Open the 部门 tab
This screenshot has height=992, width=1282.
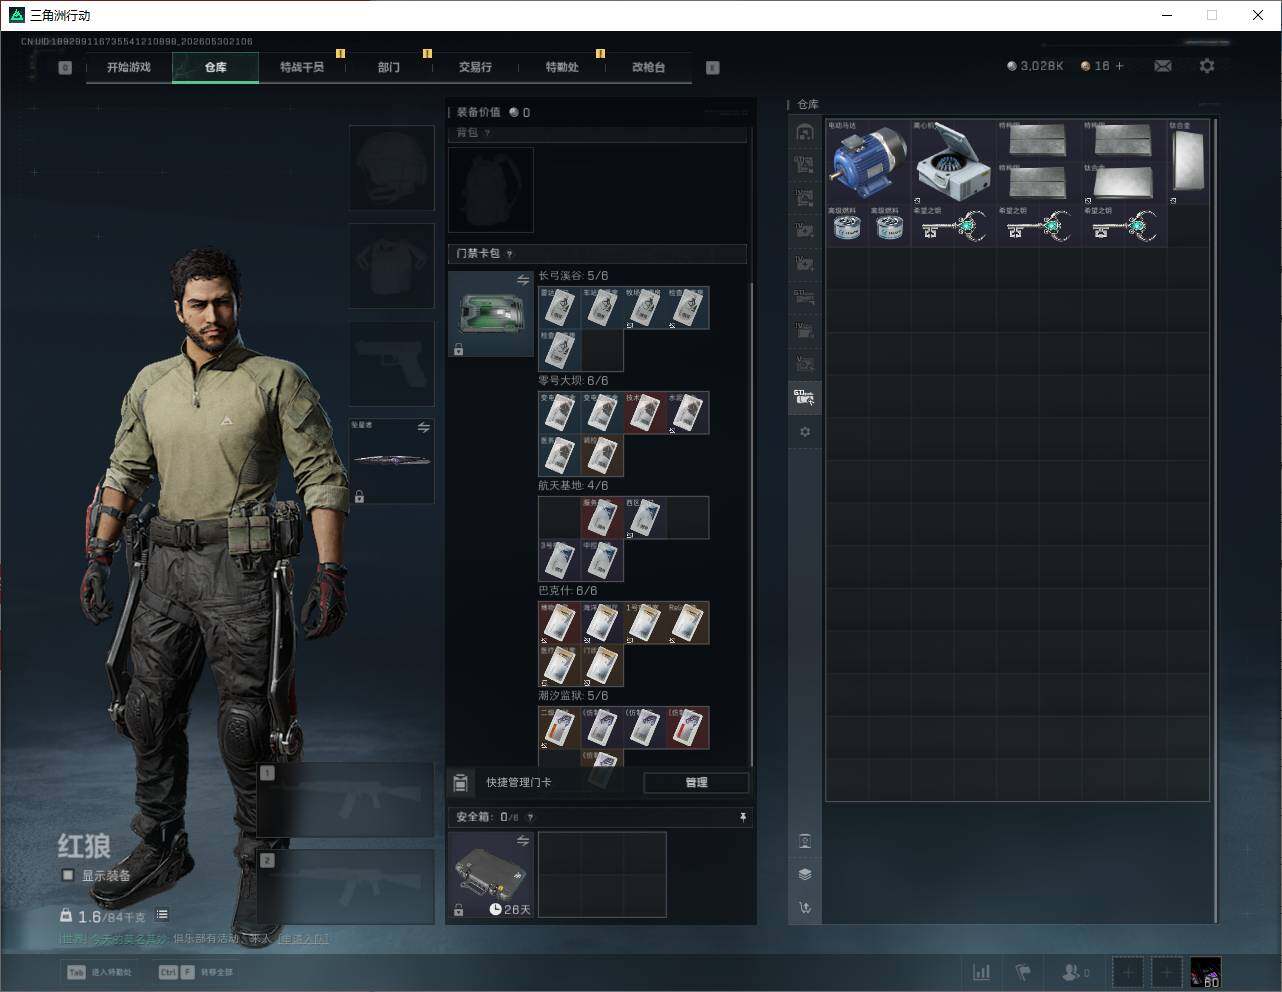(x=388, y=67)
